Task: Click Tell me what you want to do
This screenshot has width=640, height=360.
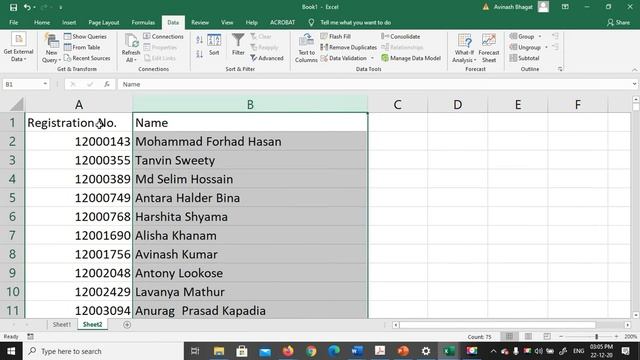Action: pos(355,22)
